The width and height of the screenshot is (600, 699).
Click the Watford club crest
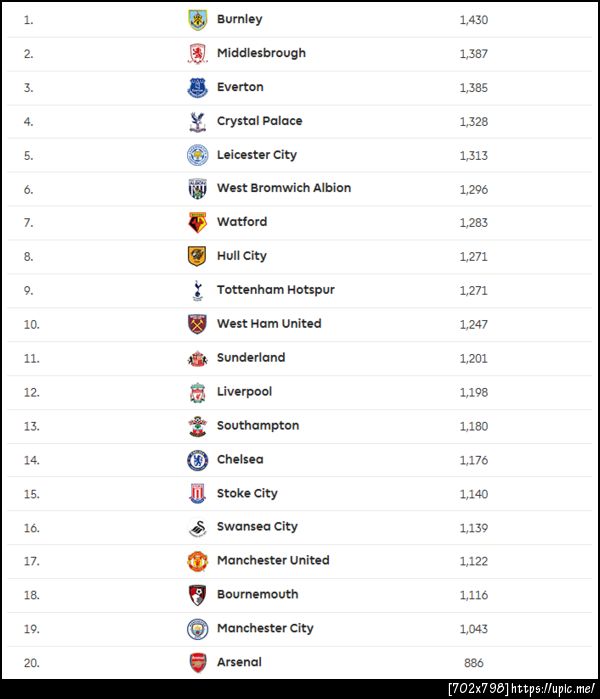coord(197,222)
